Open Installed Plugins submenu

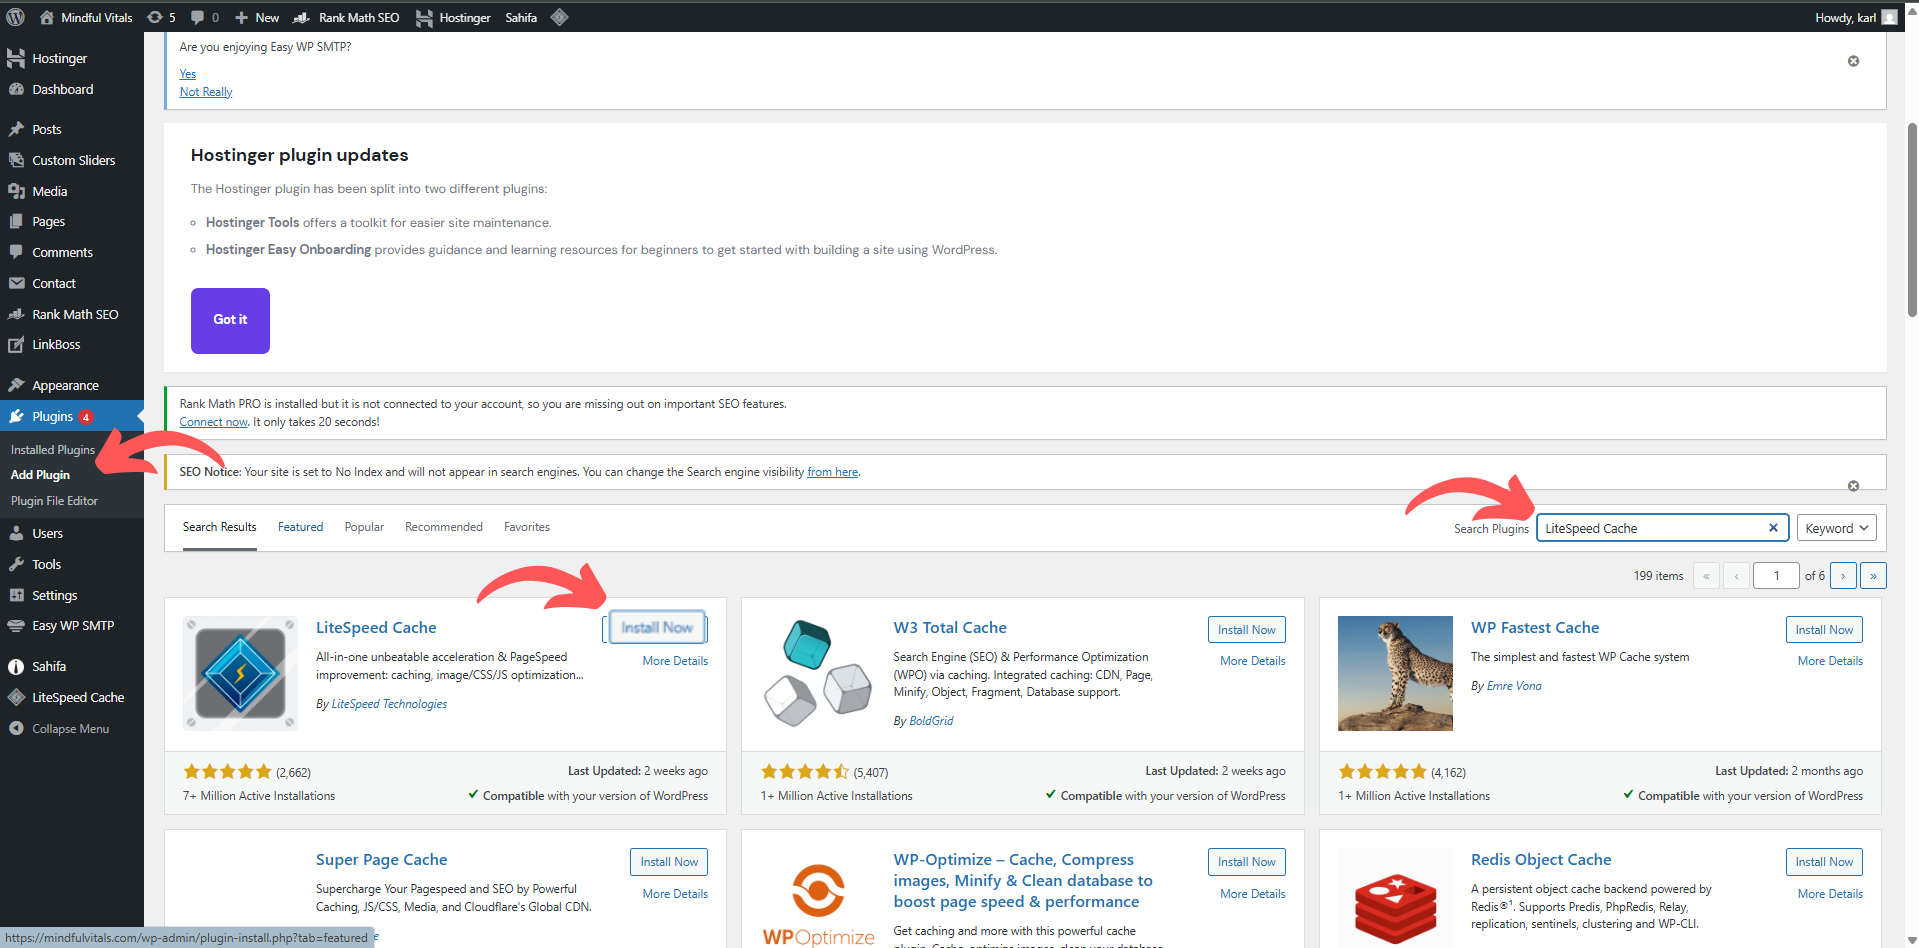tap(53, 450)
